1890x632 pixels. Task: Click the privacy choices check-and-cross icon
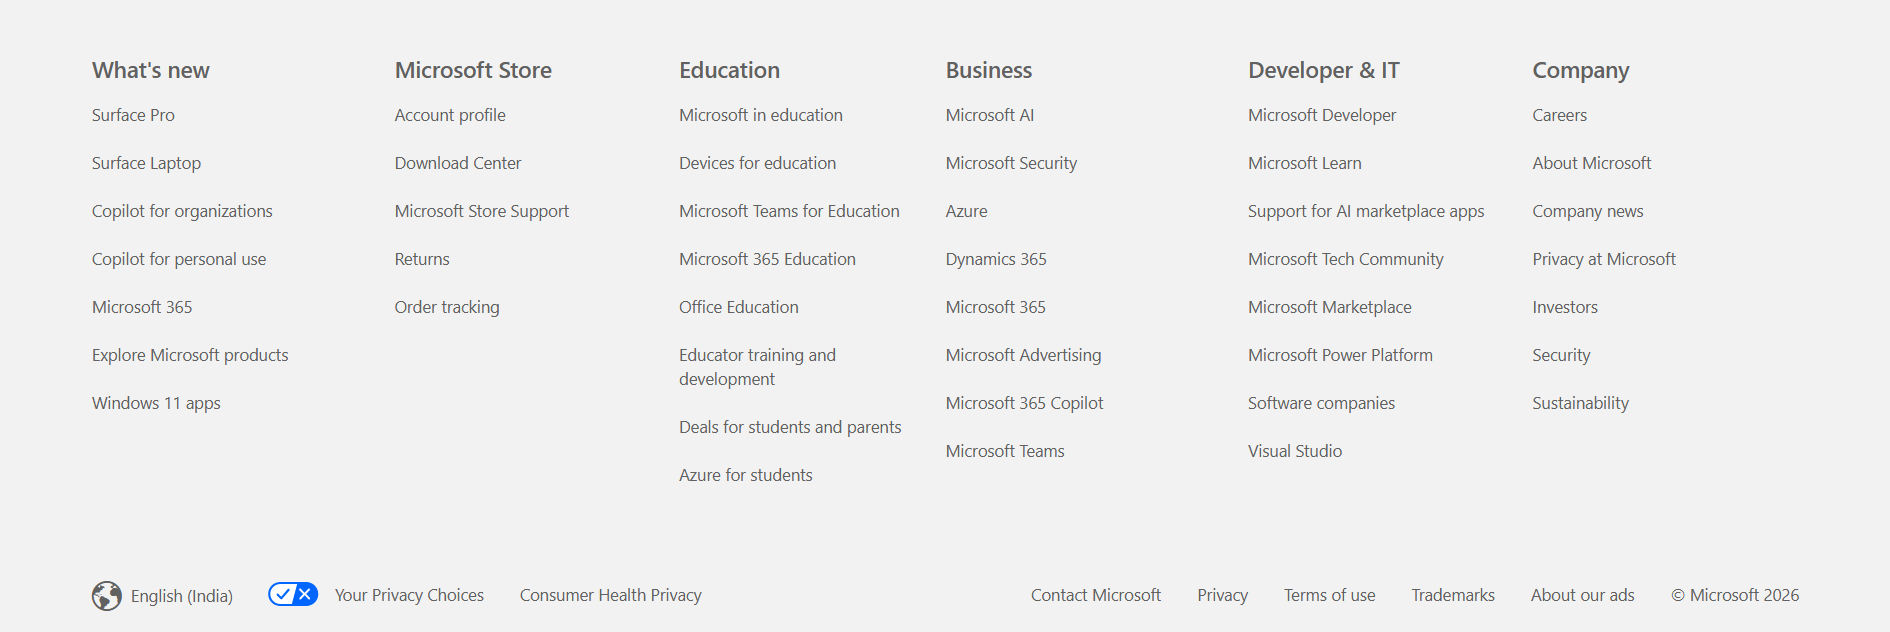click(293, 594)
